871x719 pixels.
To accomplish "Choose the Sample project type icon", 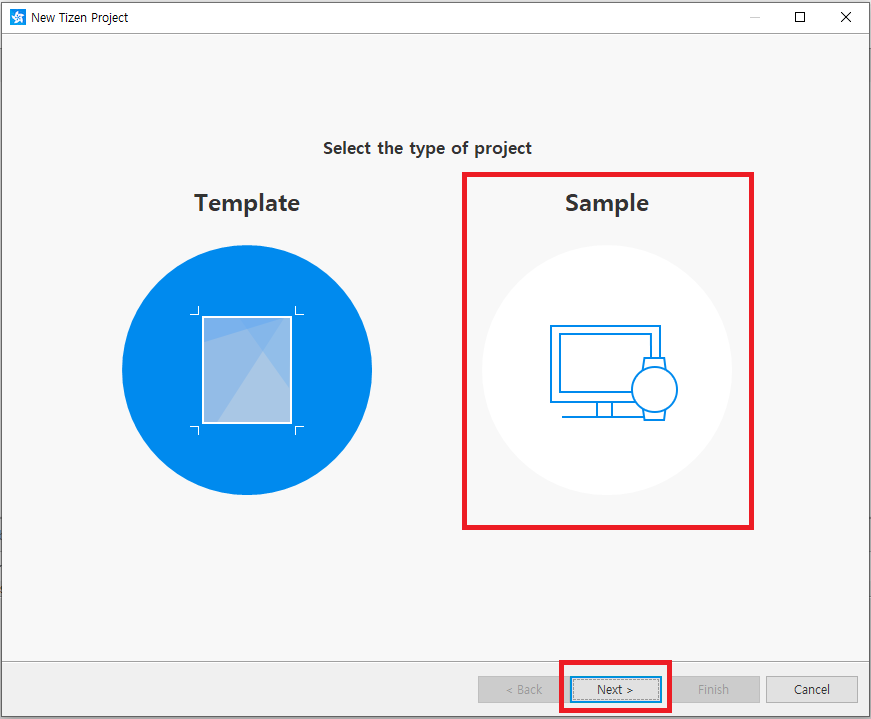I will [x=607, y=370].
